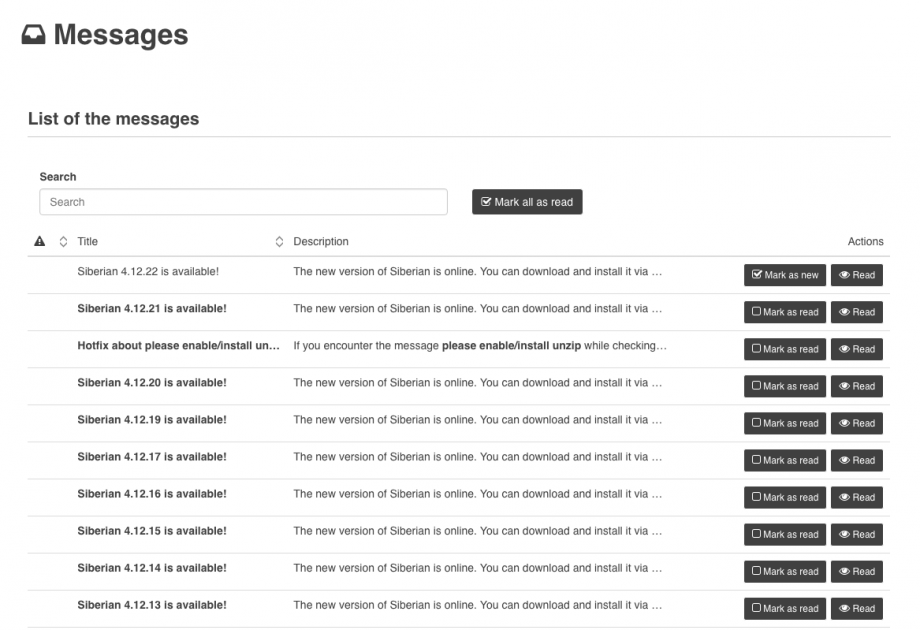The width and height of the screenshot is (920, 630).
Task: Read the Siberian 4.12.13 message
Action: tap(857, 608)
